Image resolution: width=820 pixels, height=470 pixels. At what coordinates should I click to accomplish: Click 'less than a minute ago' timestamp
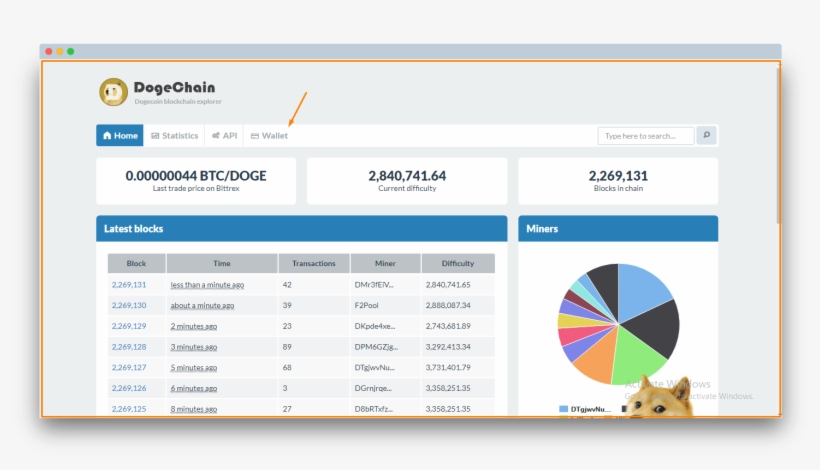(207, 285)
